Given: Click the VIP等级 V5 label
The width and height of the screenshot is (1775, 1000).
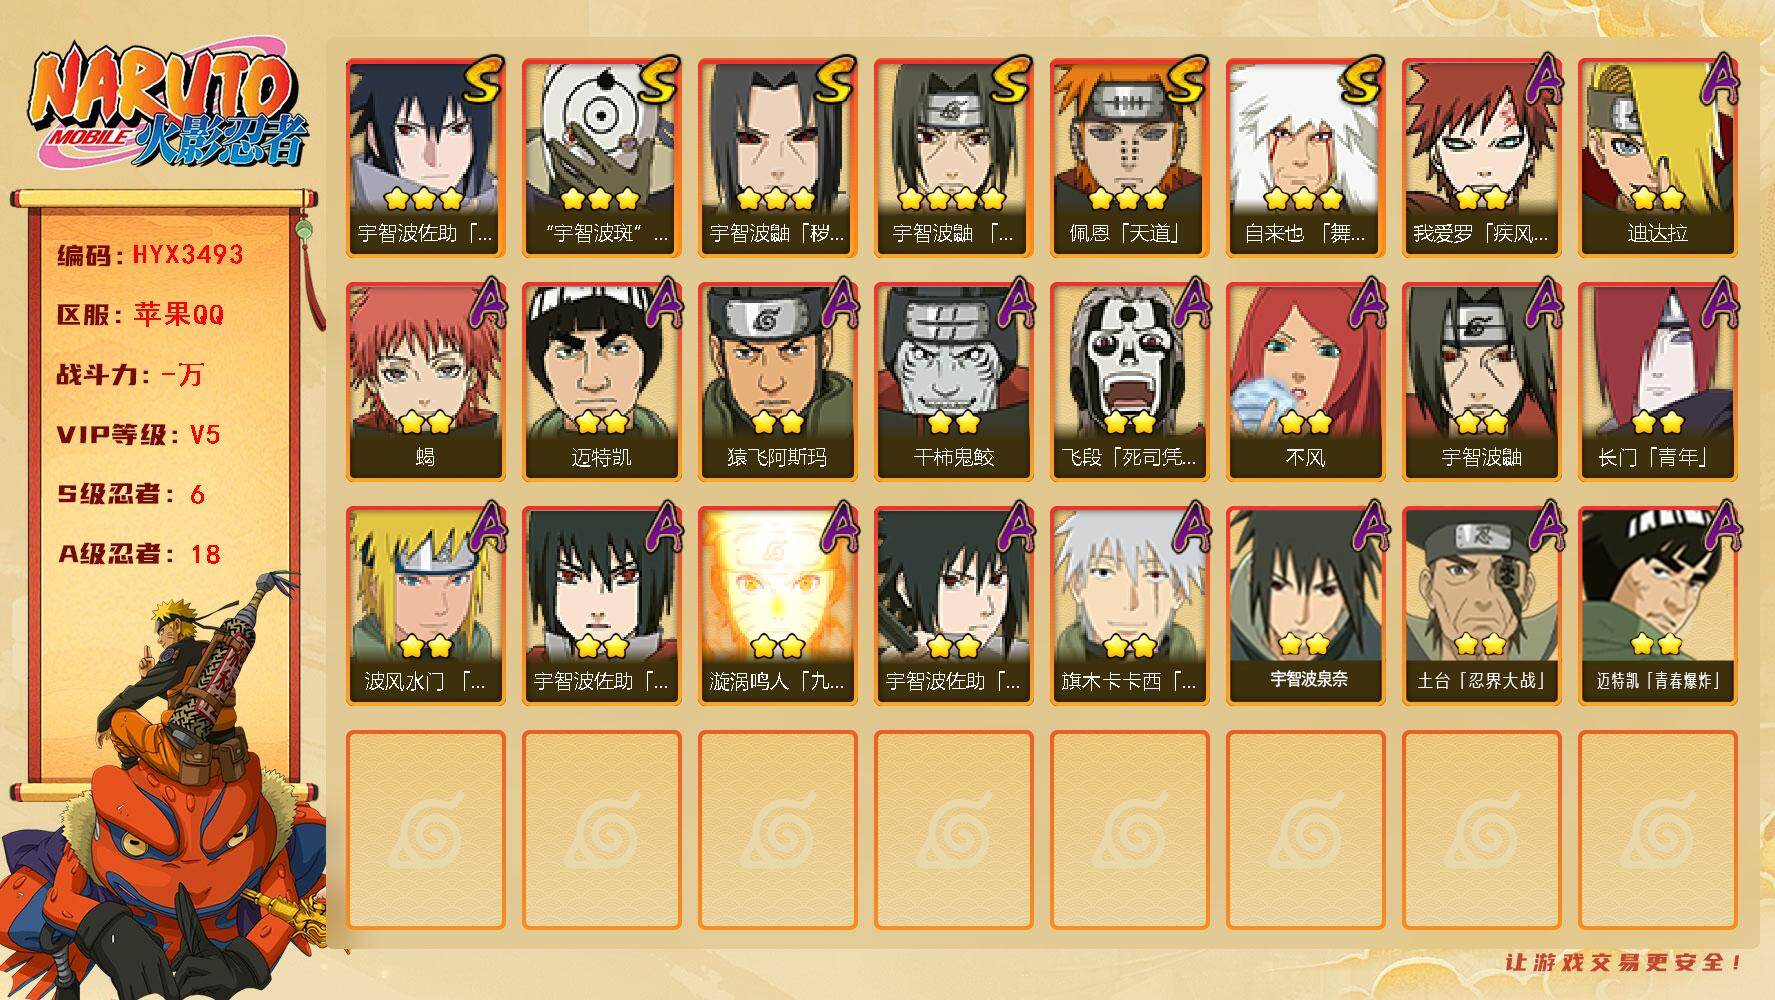Looking at the screenshot, I should coord(138,435).
